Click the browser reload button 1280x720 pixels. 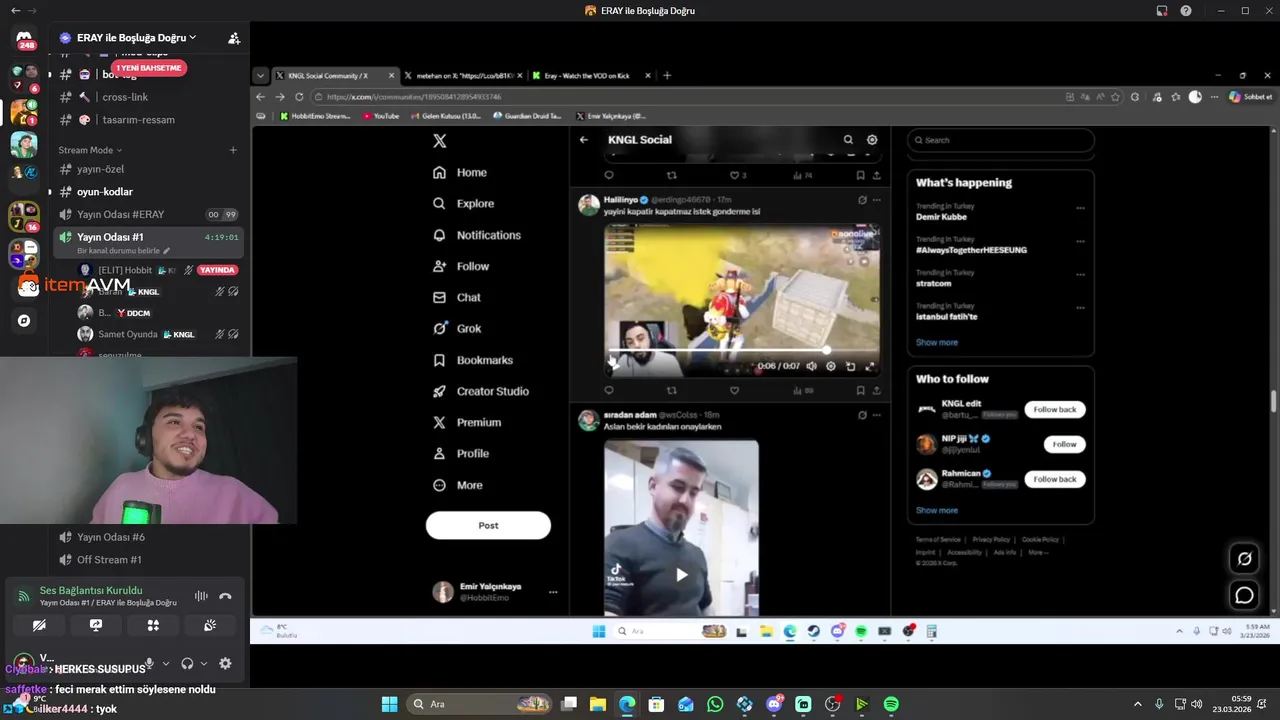(x=299, y=97)
